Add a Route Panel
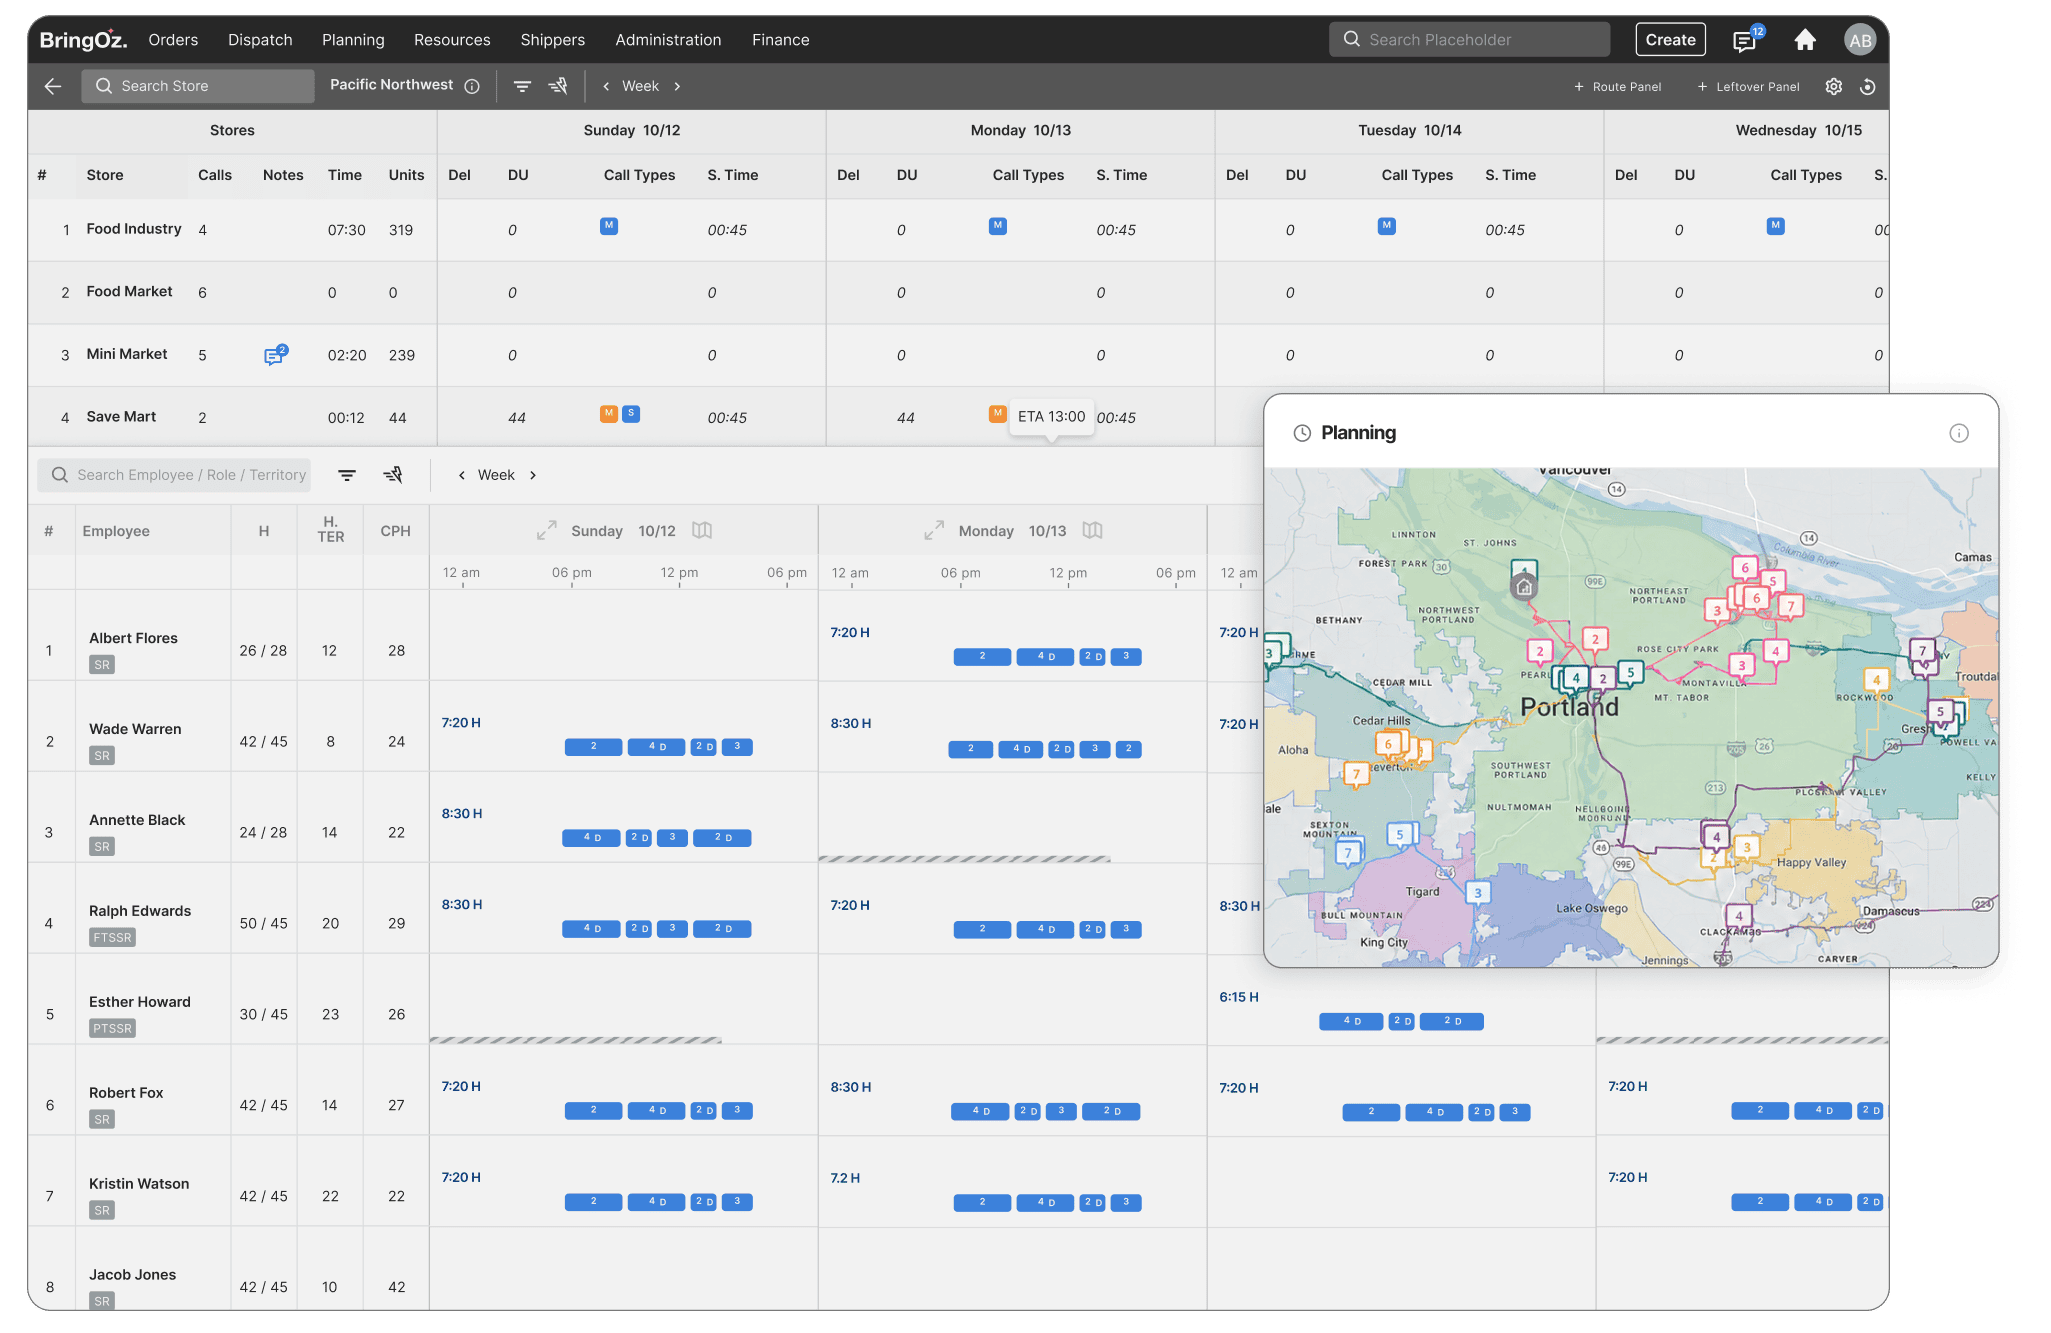This screenshot has width=2051, height=1333. (1618, 87)
